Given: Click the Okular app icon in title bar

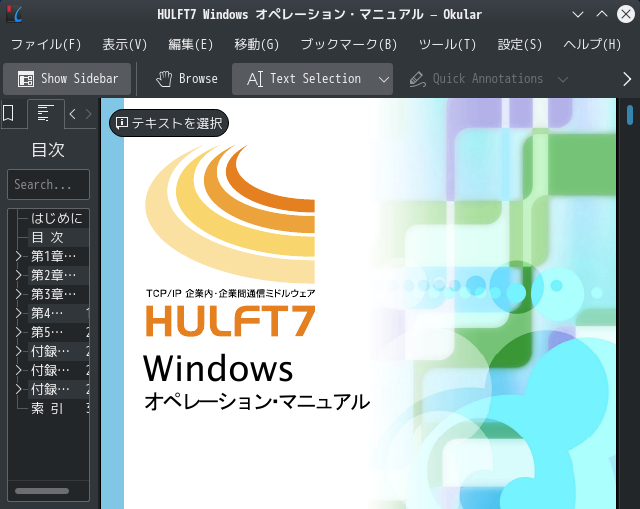Looking at the screenshot, I should pos(14,15).
